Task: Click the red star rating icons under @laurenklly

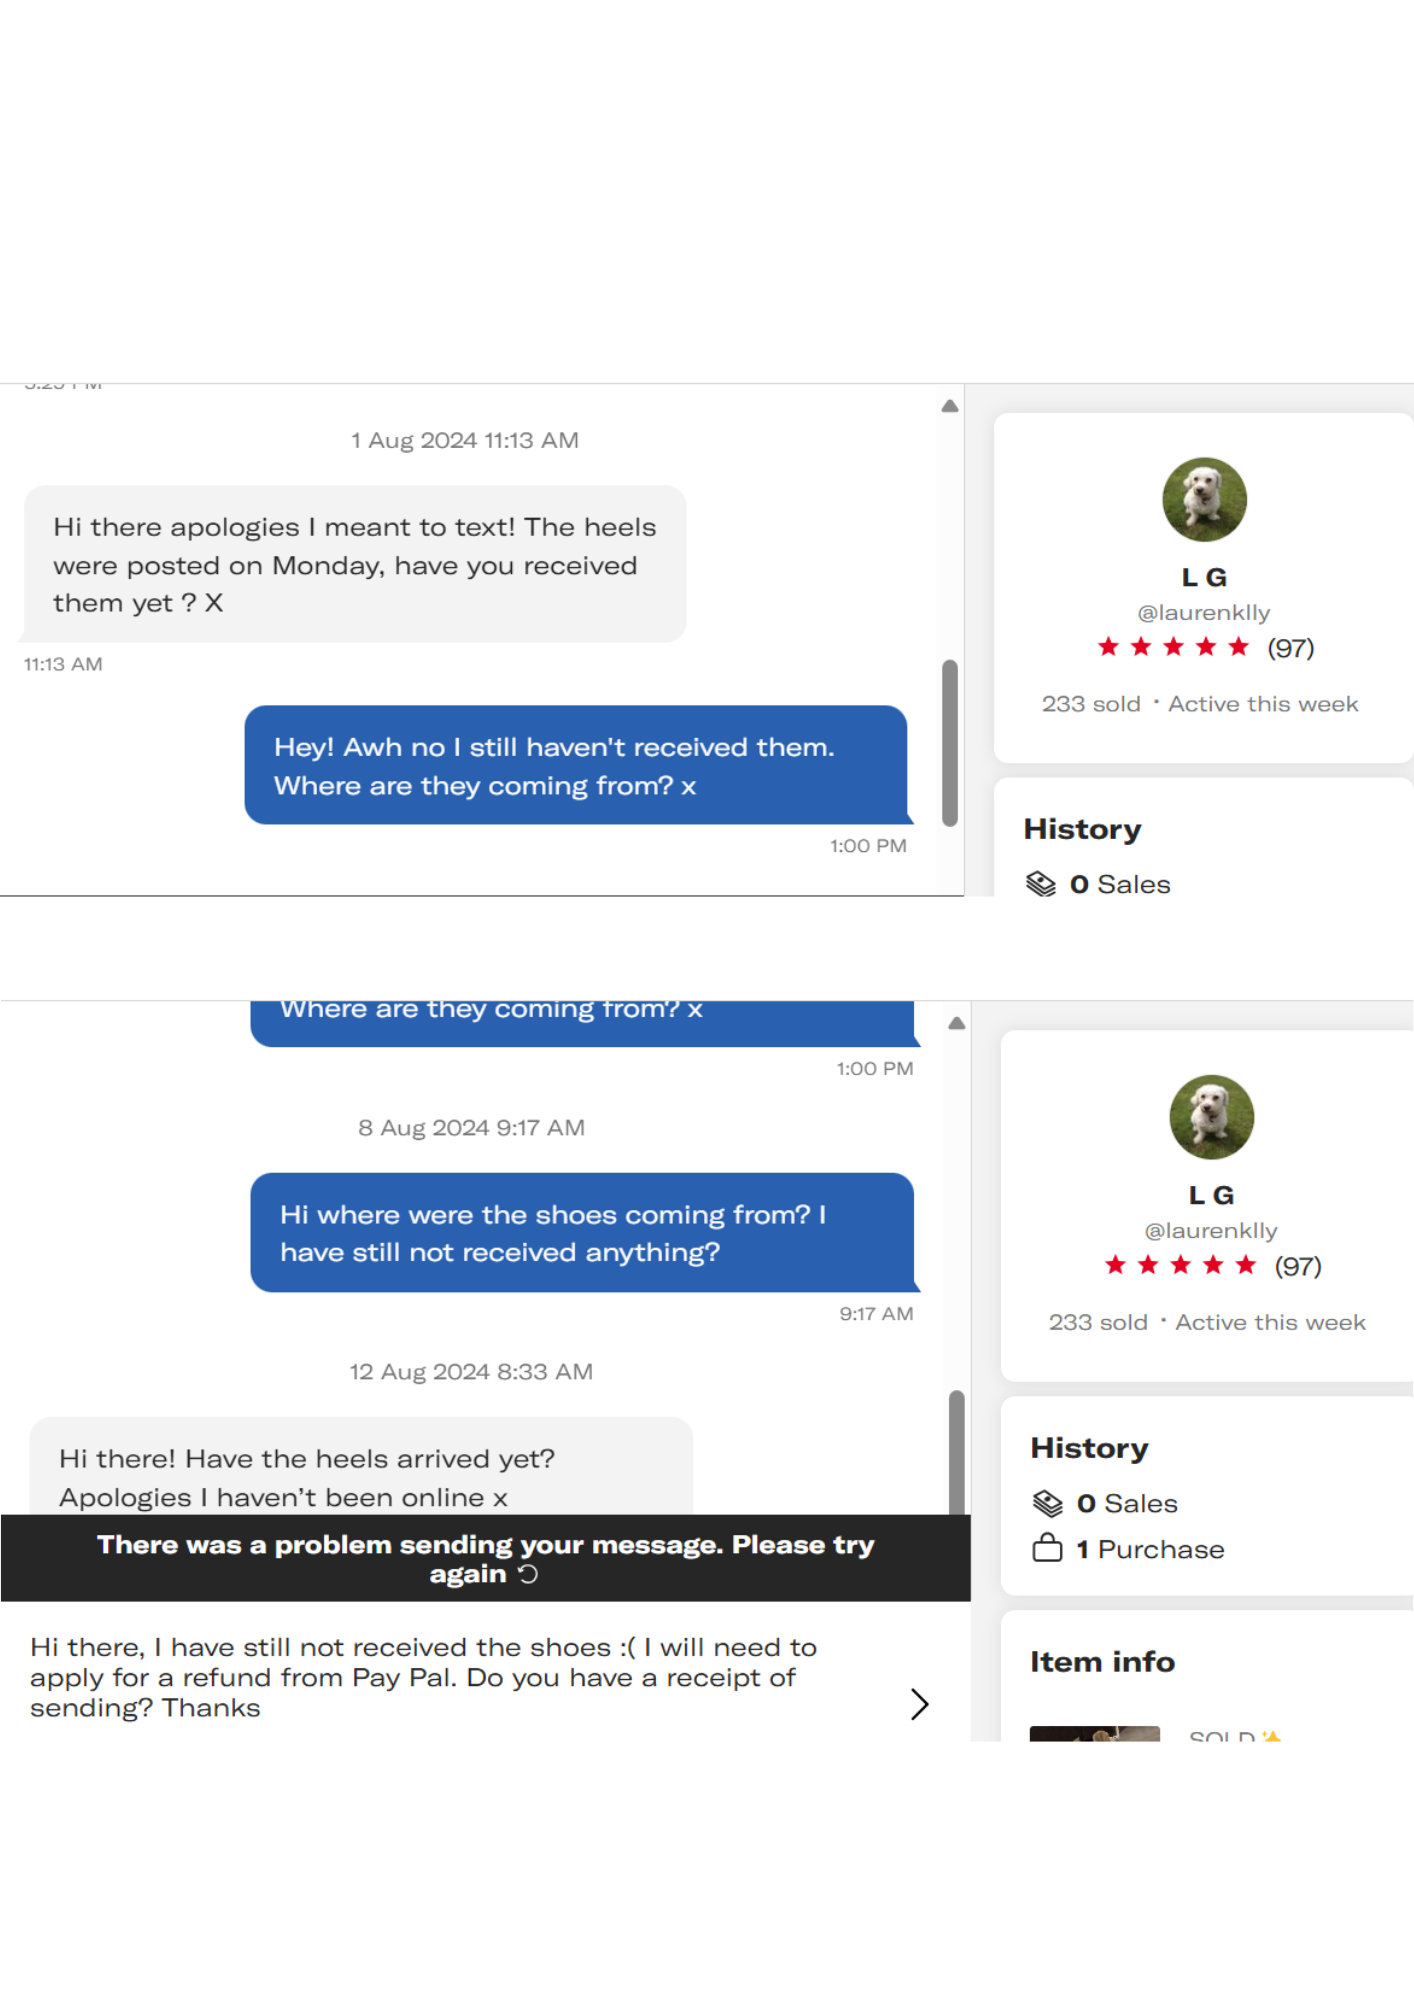Action: 1175,647
